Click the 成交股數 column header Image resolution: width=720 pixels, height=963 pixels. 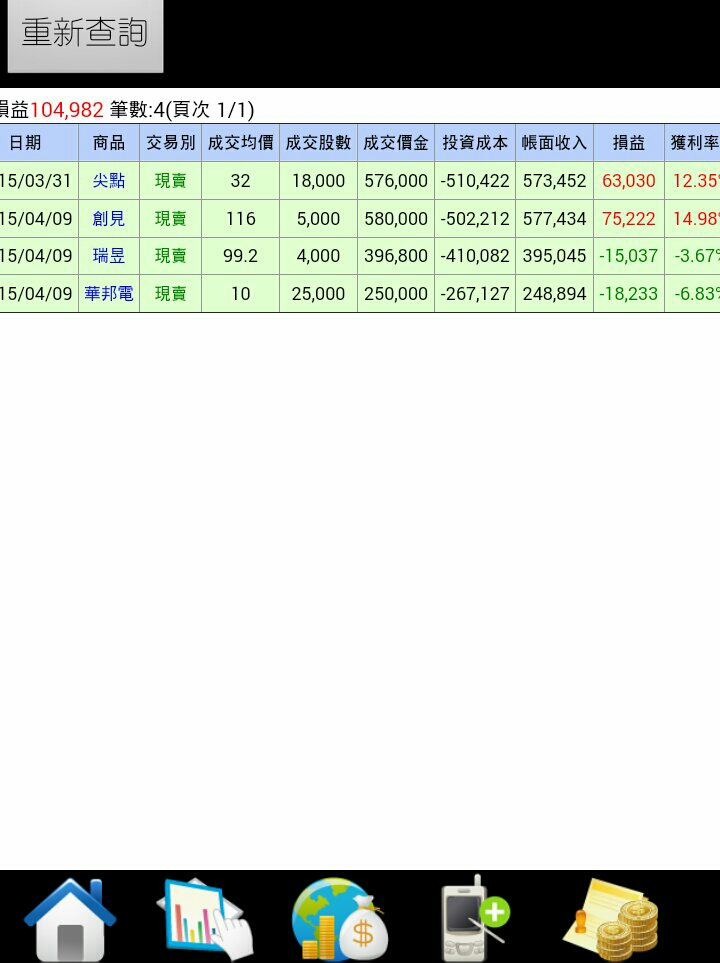click(x=318, y=142)
